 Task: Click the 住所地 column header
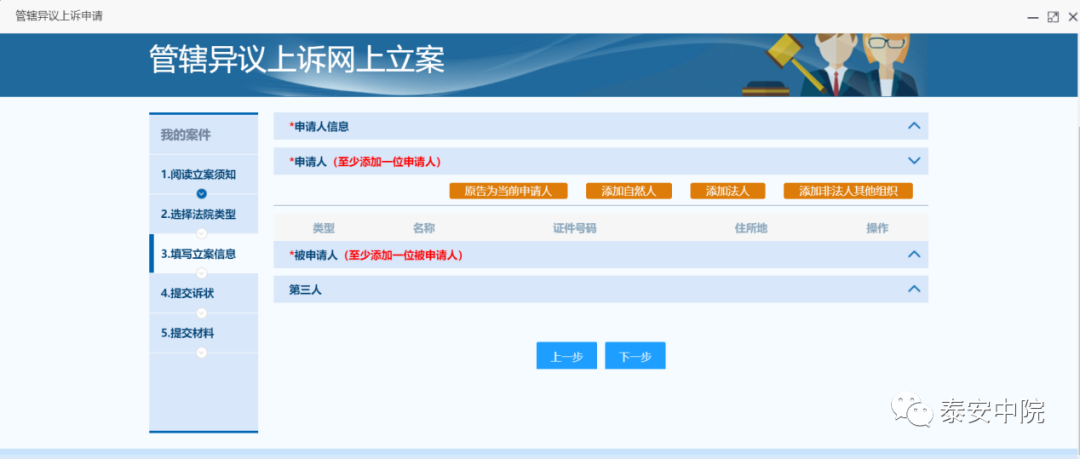point(751,228)
